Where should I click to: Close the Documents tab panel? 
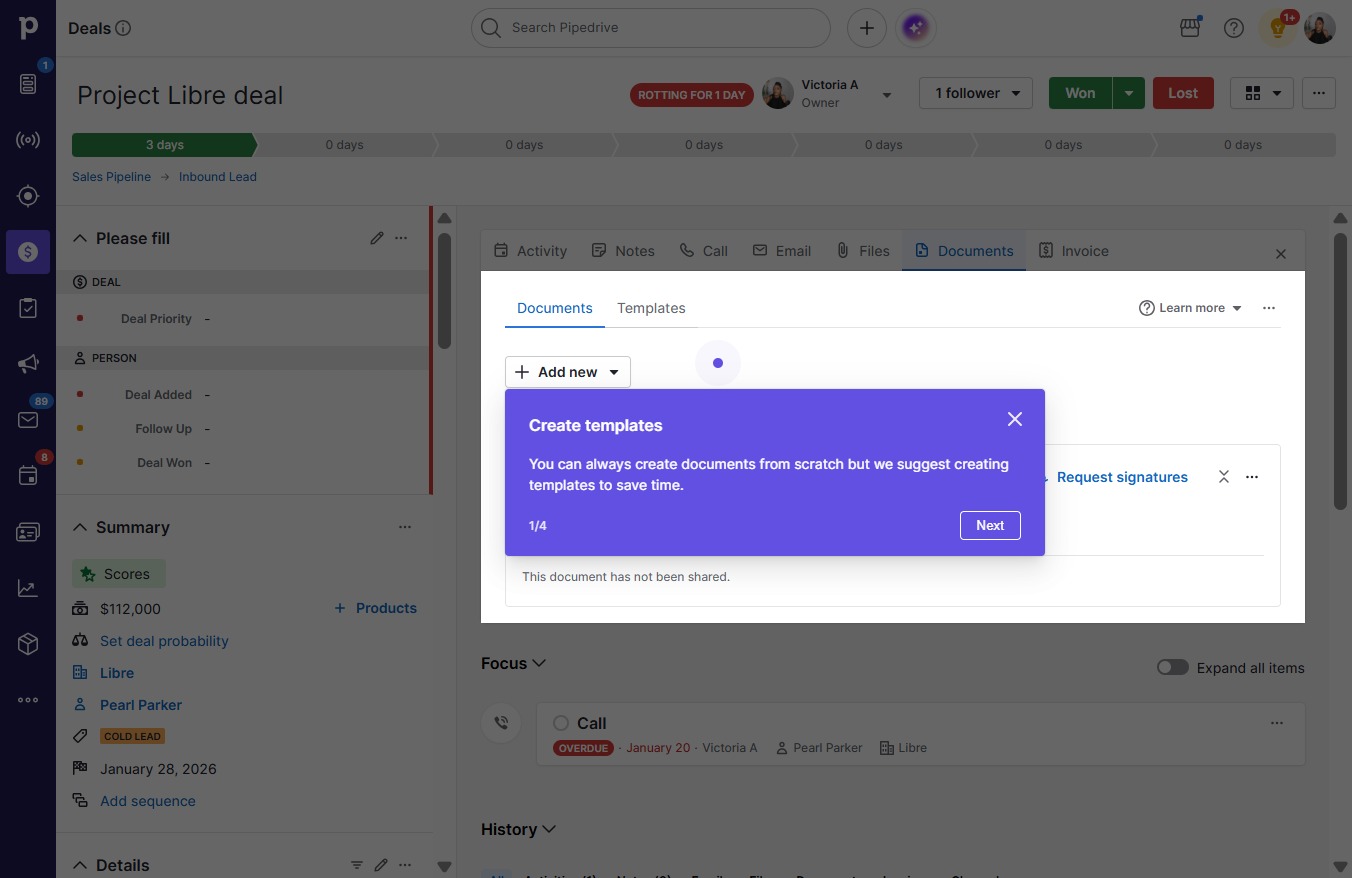pos(1281,254)
